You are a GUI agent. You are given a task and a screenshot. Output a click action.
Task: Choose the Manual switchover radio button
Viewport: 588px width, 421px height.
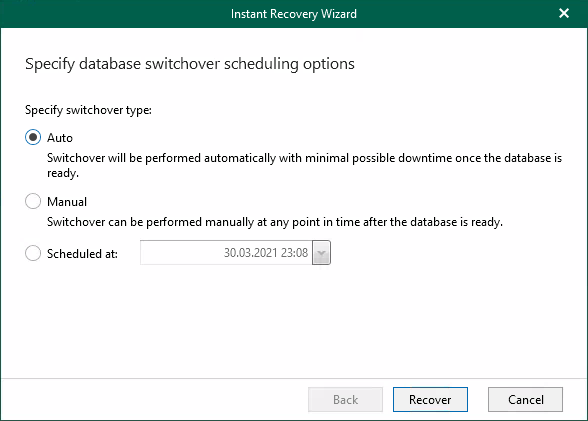tap(33, 201)
